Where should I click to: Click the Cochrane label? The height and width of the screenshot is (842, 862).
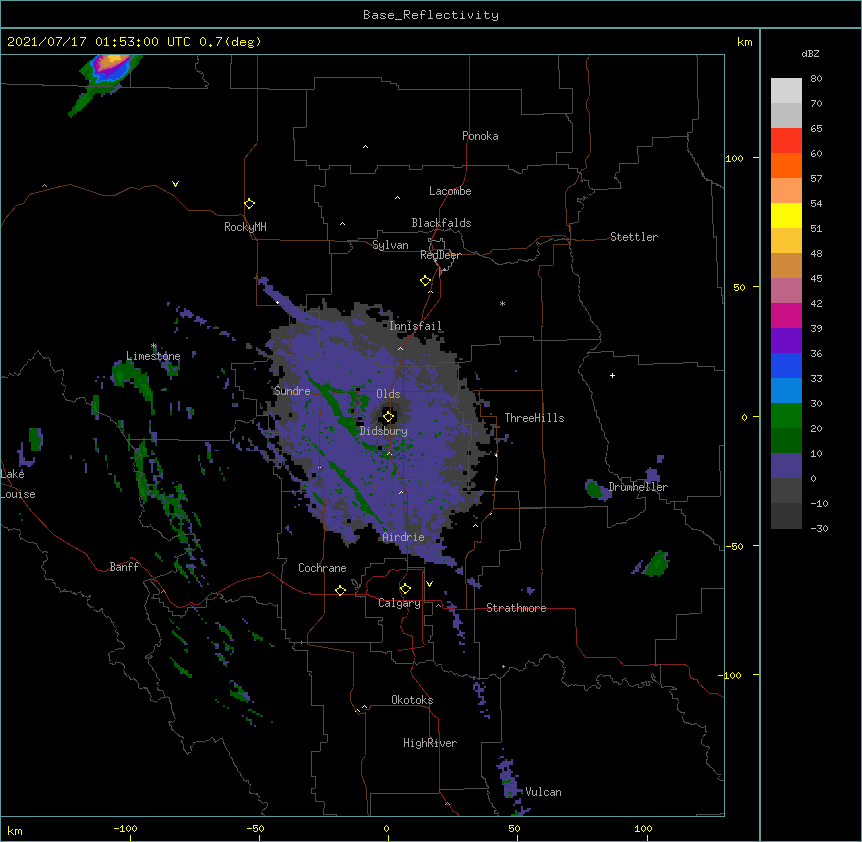(x=322, y=568)
